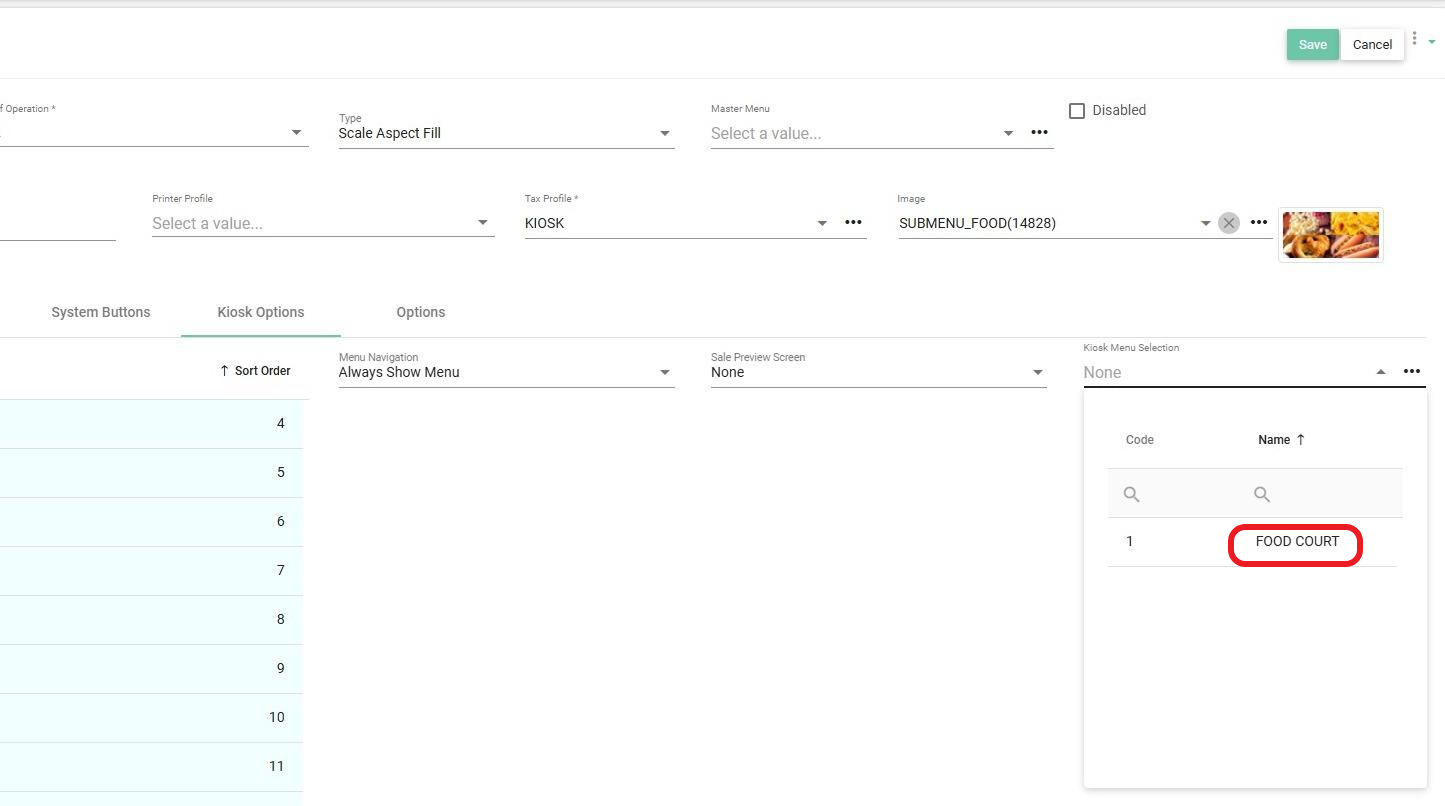Click the Cancel button
This screenshot has width=1445, height=806.
[1372, 44]
